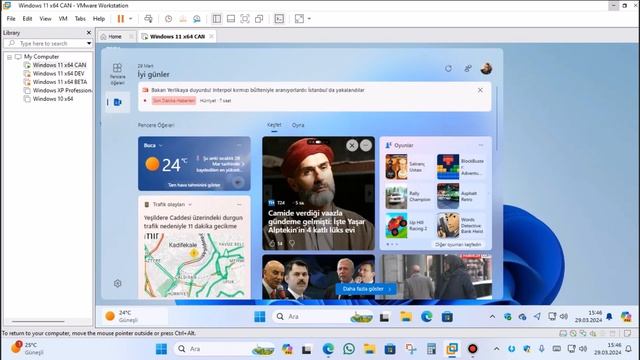Open more options on featured news card

click(366, 145)
